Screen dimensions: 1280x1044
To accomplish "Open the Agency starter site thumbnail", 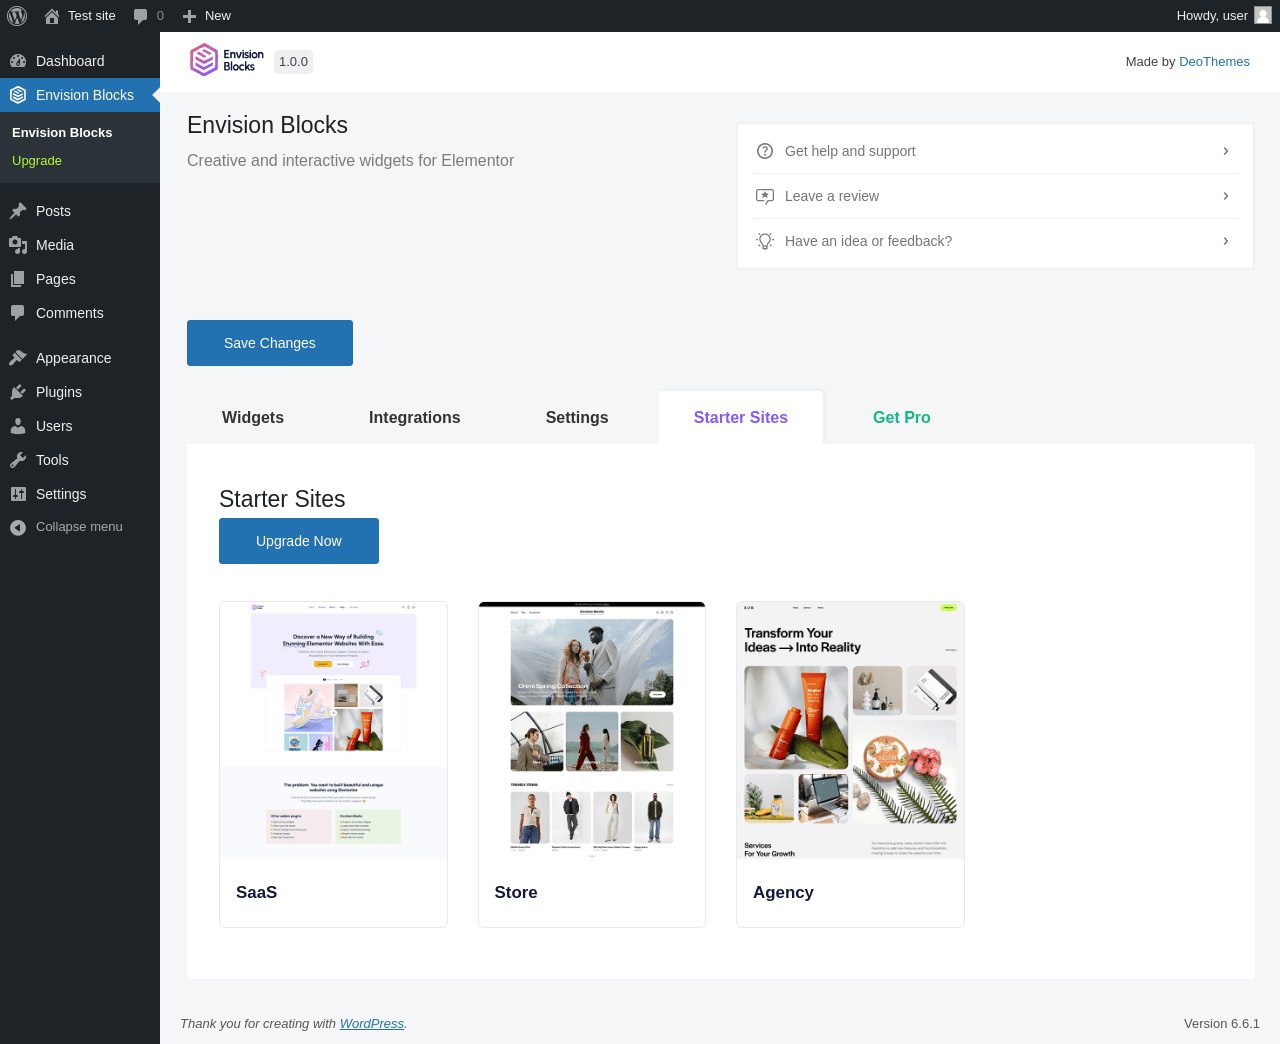I will click(850, 730).
